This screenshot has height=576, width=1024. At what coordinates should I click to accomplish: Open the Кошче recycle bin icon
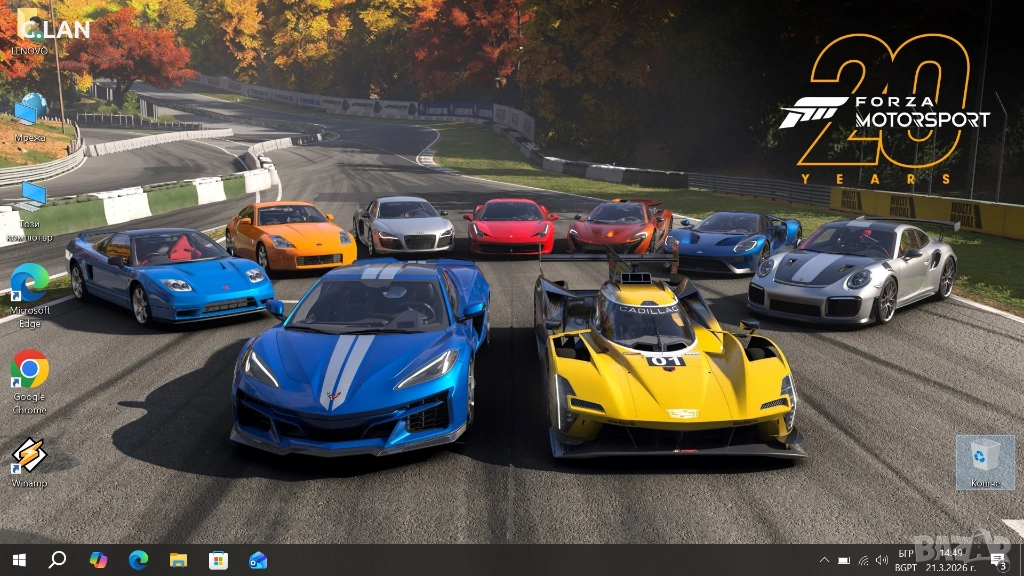tap(984, 460)
